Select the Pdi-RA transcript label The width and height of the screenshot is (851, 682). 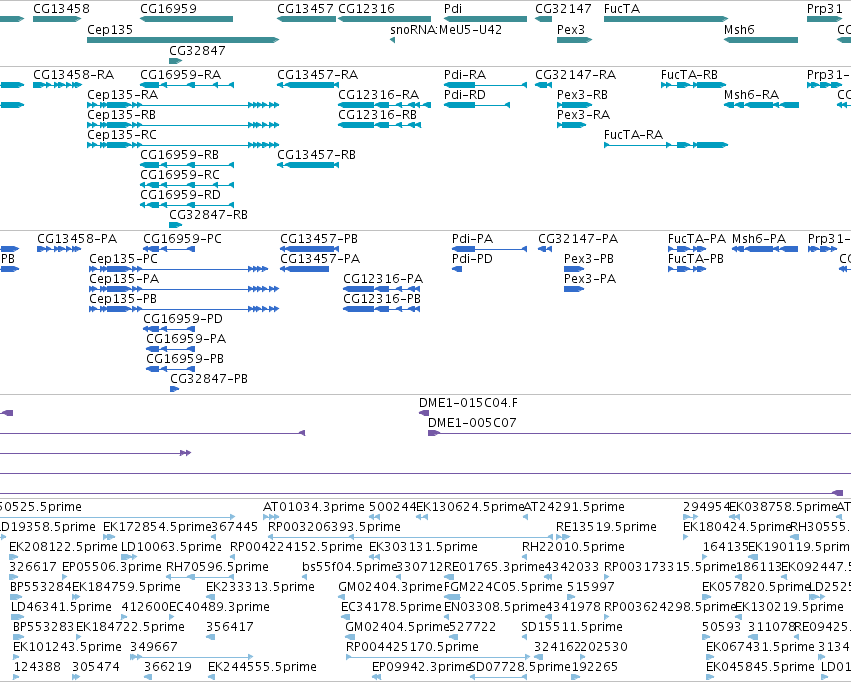pos(465,75)
